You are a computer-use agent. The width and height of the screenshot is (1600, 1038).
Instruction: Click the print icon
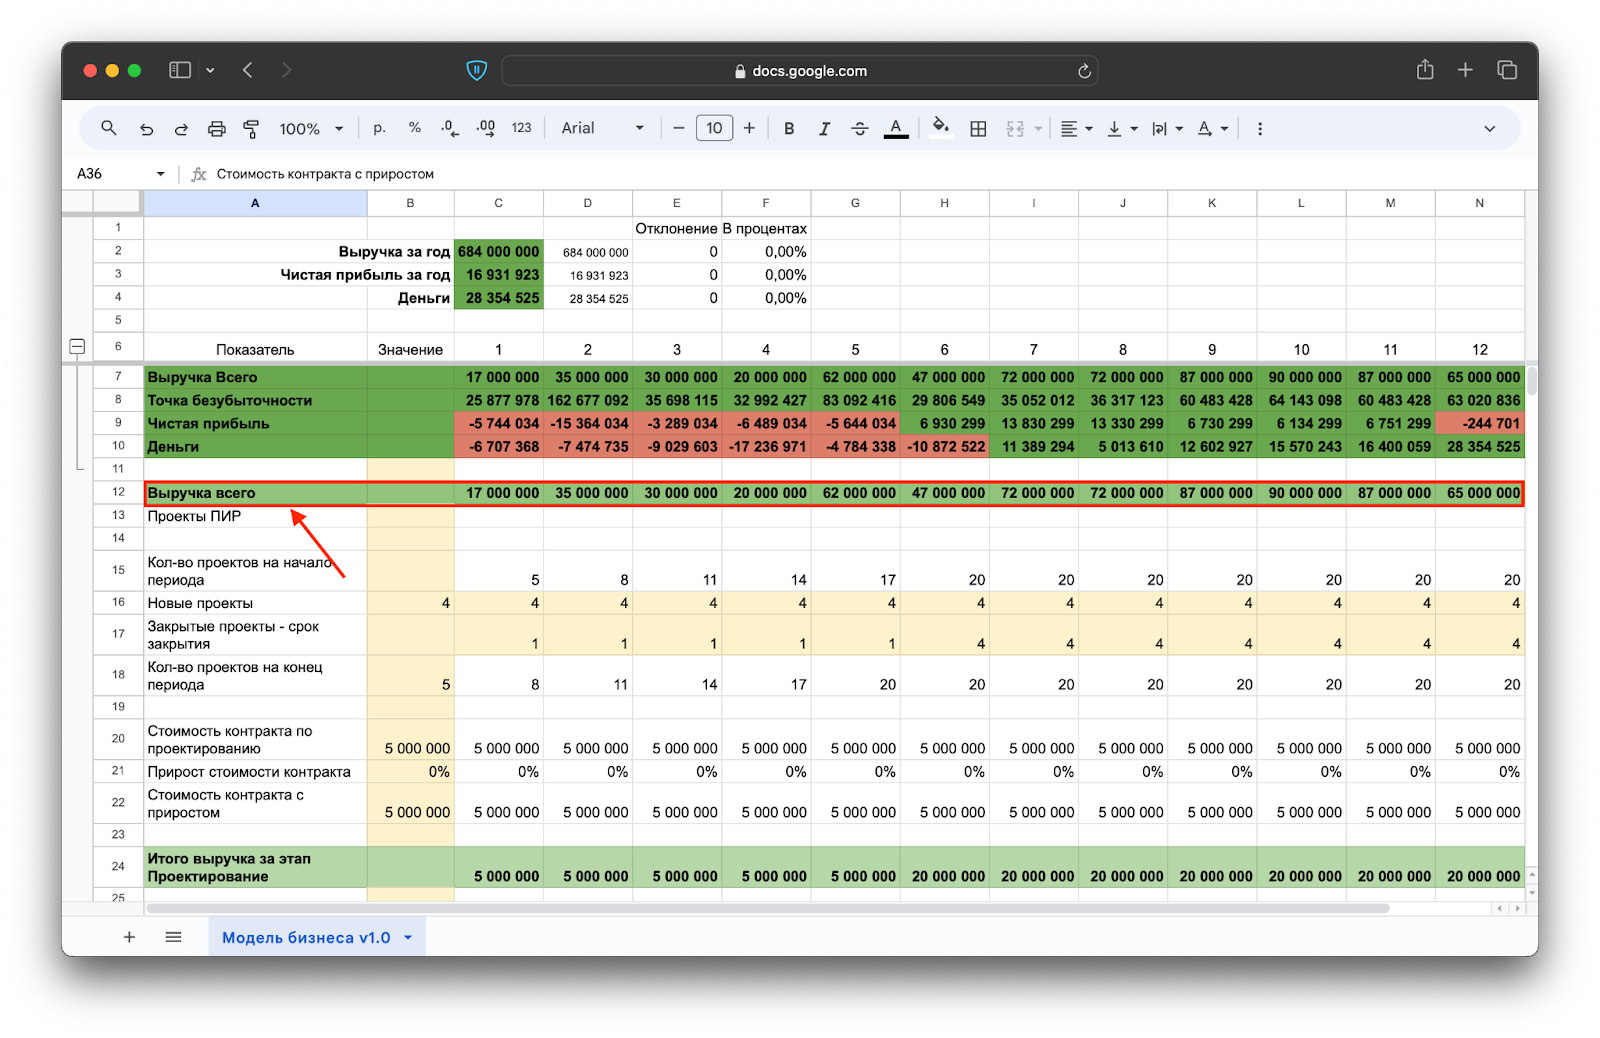(216, 128)
